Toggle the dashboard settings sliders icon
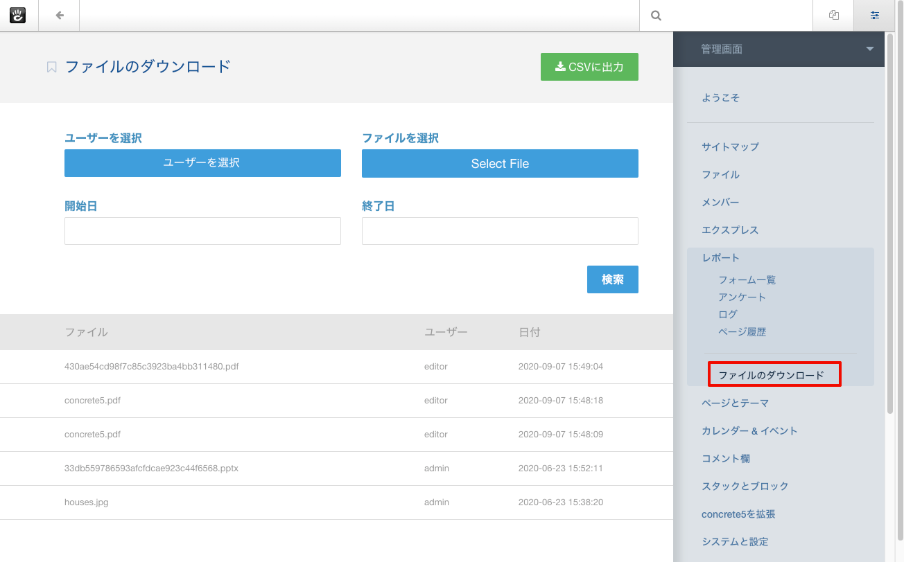This screenshot has width=904, height=563. tap(875, 16)
